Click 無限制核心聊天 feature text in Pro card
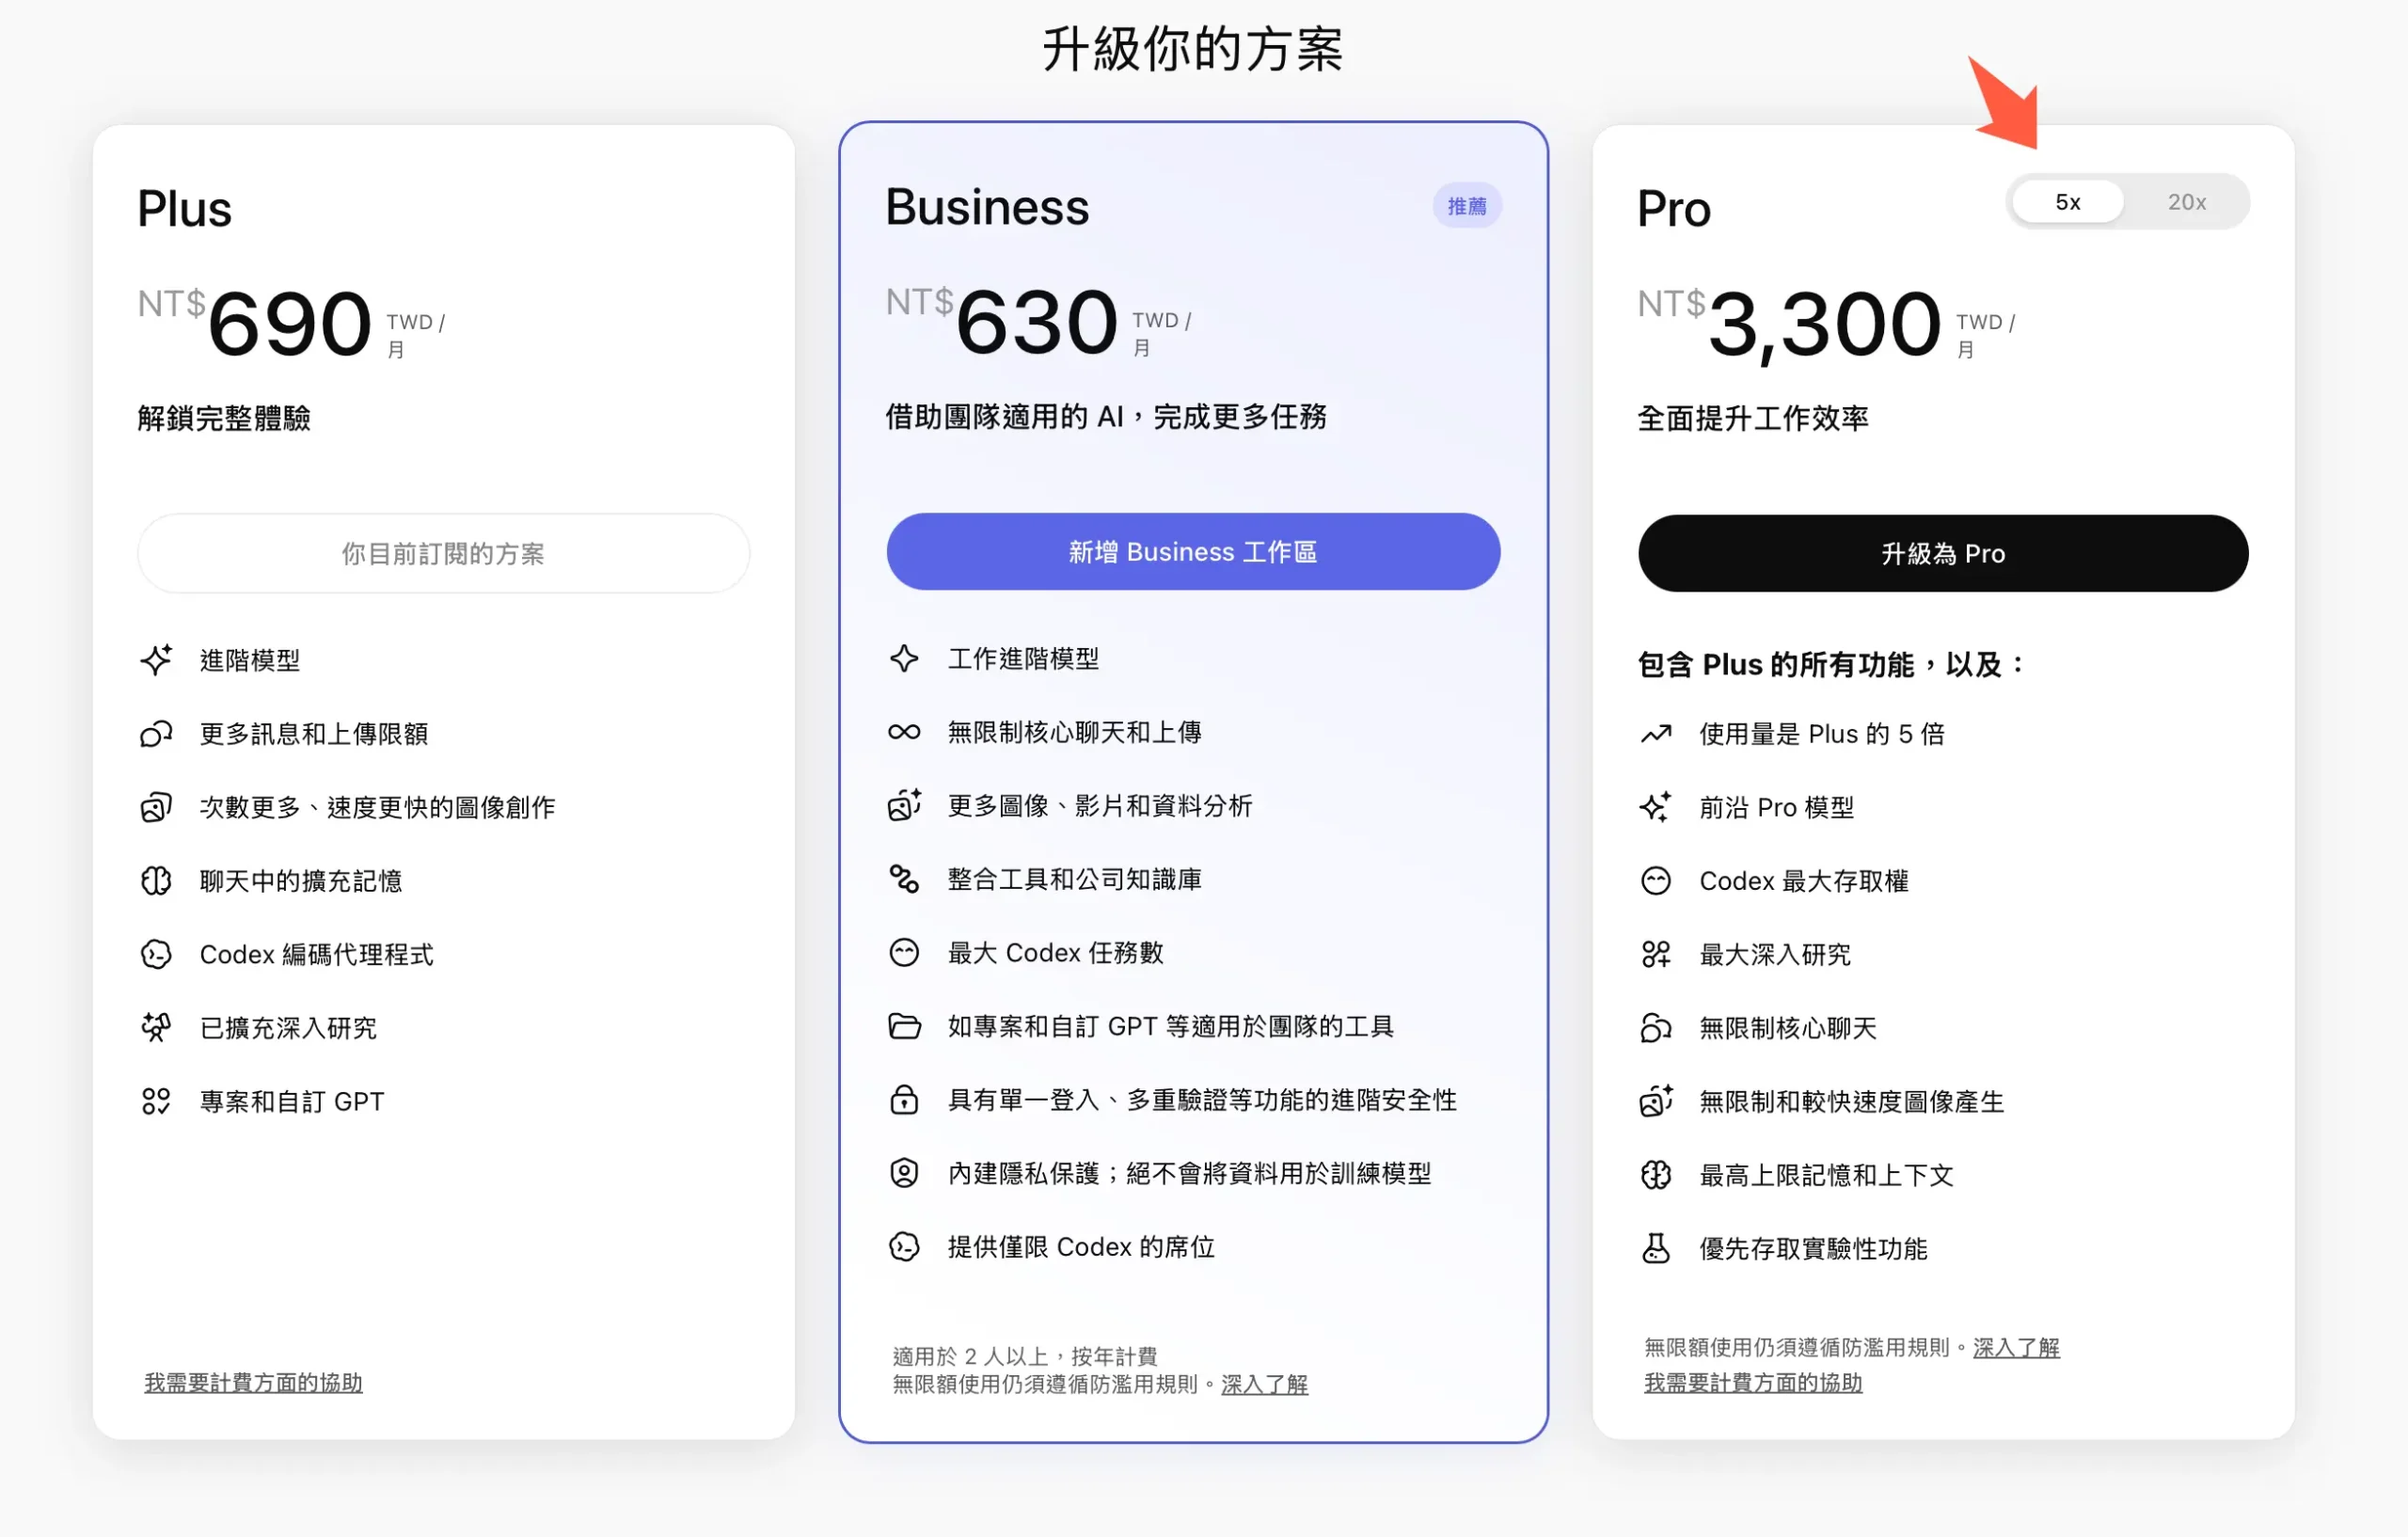This screenshot has height=1537, width=2408. pos(1788,1028)
